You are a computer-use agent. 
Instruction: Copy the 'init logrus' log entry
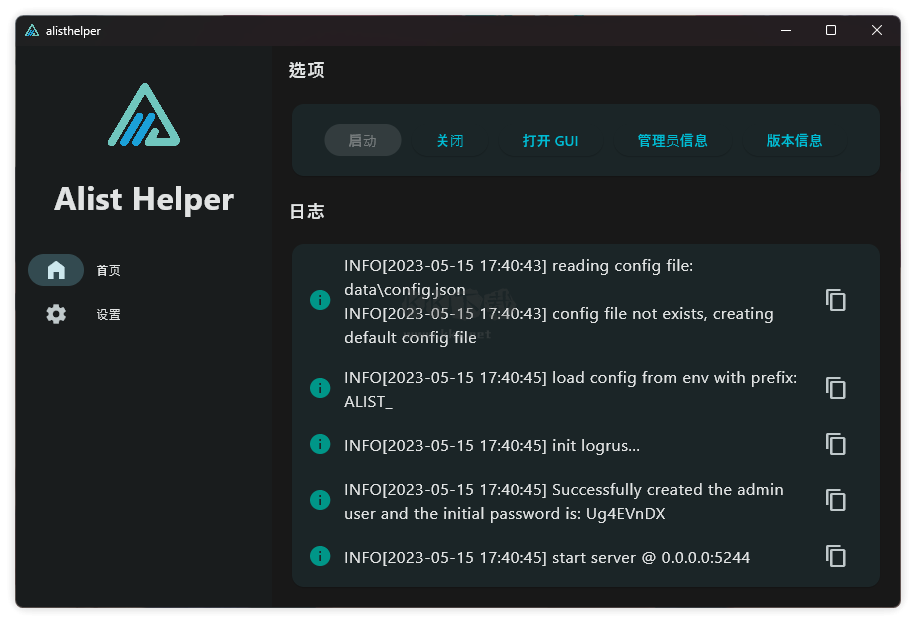point(836,445)
